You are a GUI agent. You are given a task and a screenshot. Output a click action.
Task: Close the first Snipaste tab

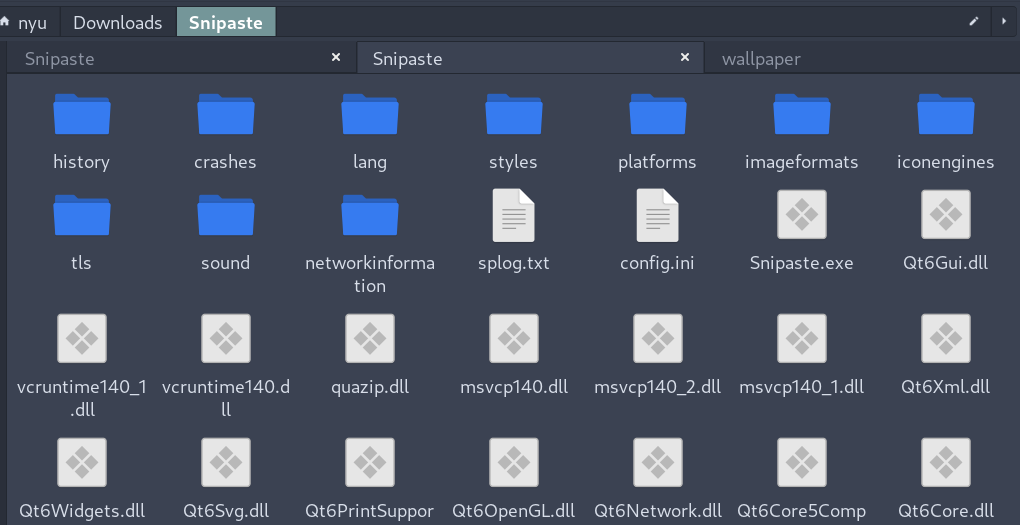click(x=336, y=58)
